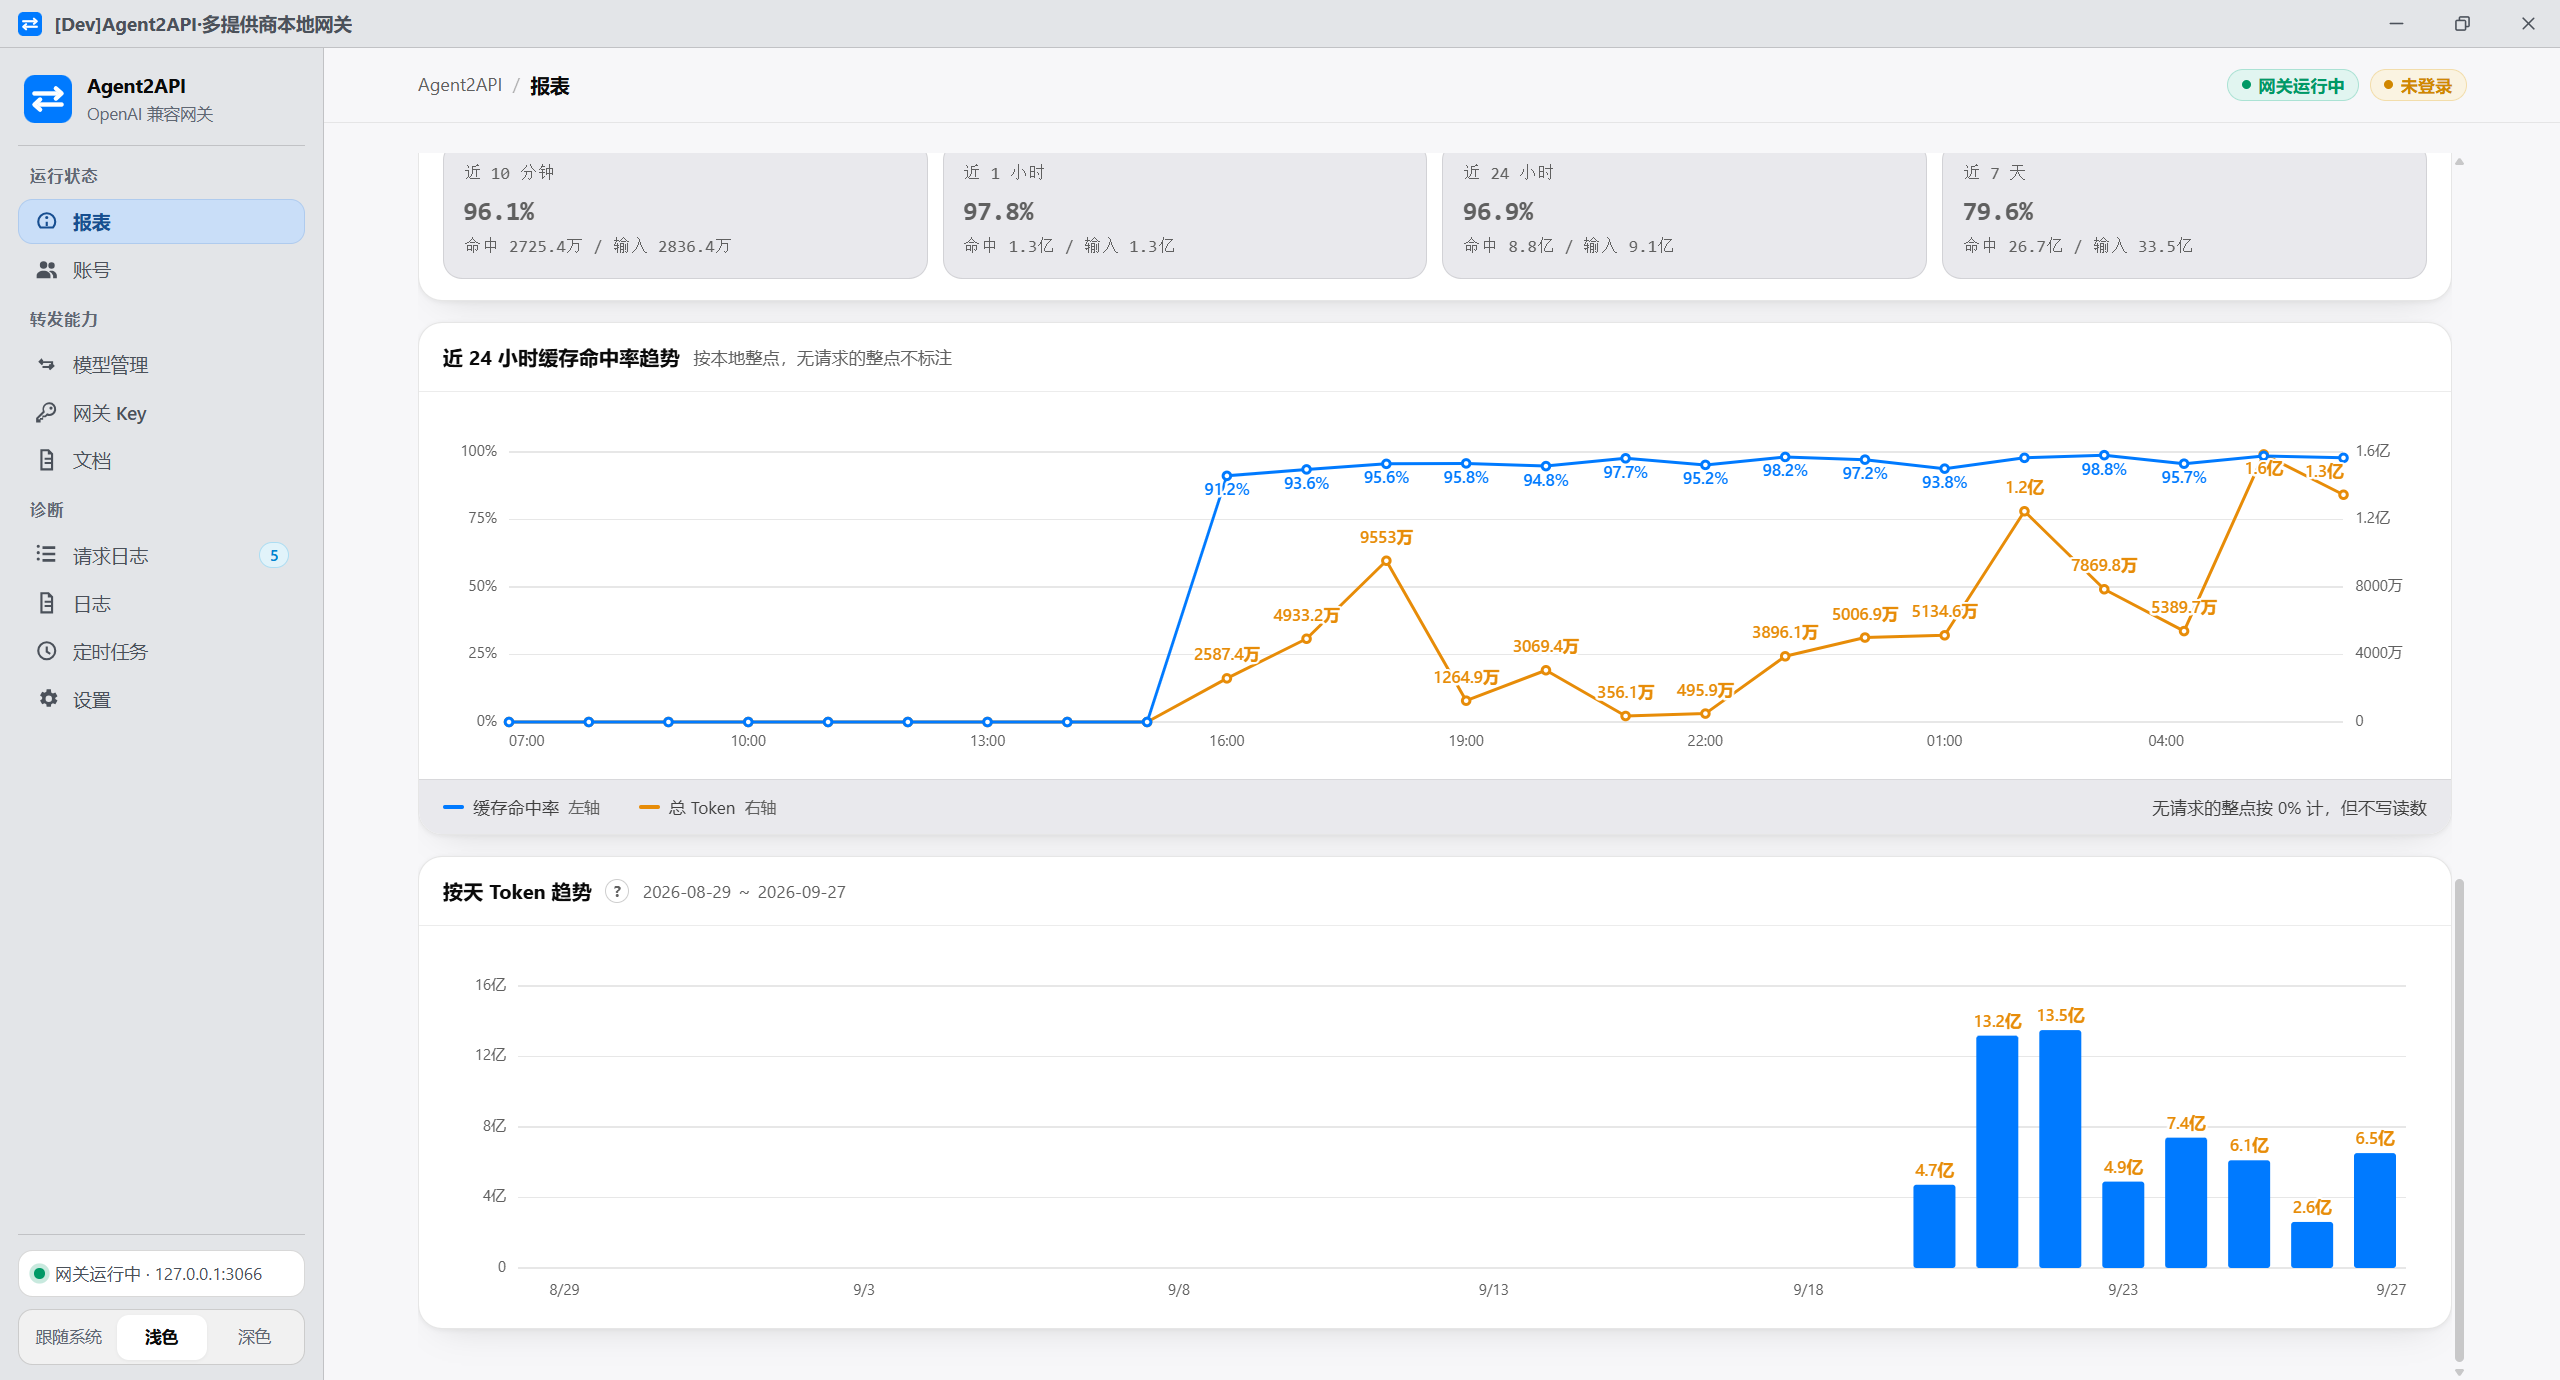2560x1380 pixels.
Task: Click the scrollbar up arrow
Action: (x=2459, y=161)
